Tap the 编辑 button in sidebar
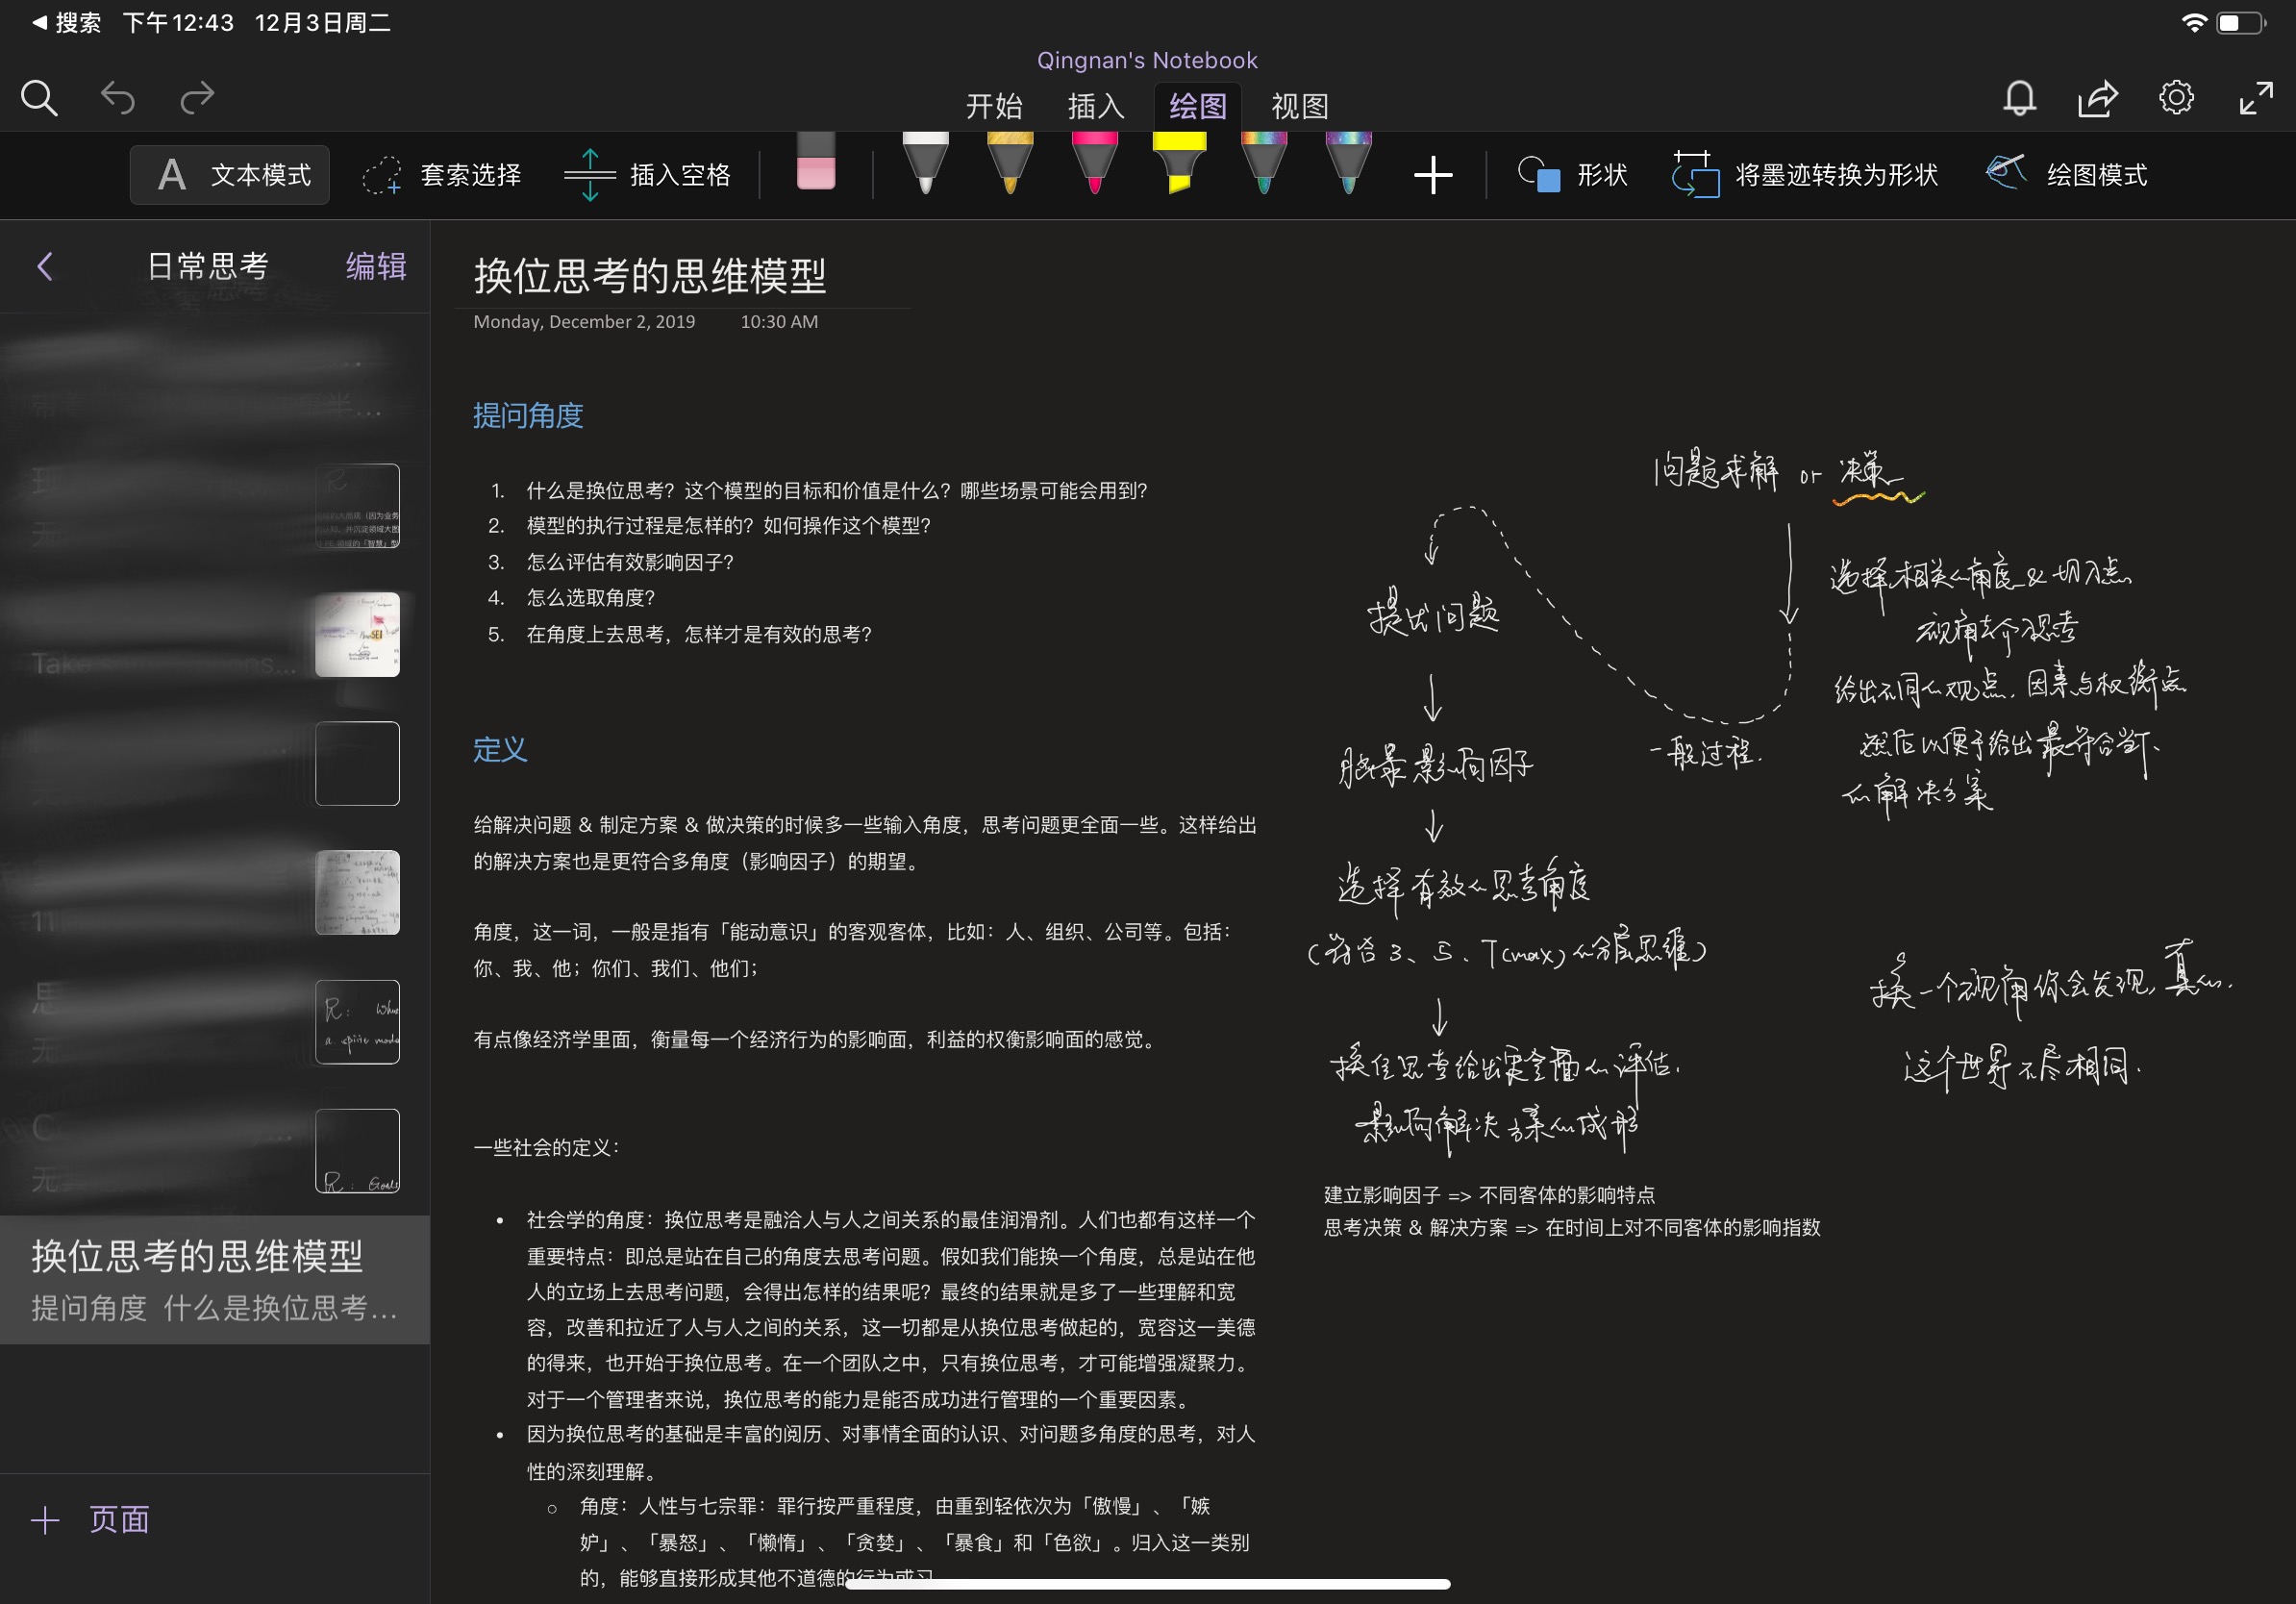This screenshot has height=1604, width=2296. pyautogui.click(x=375, y=266)
